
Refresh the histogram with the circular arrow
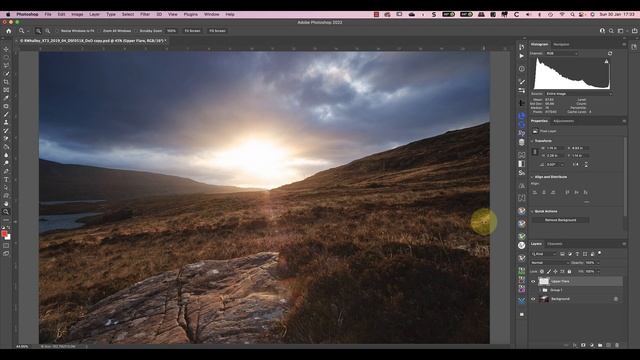[x=610, y=53]
